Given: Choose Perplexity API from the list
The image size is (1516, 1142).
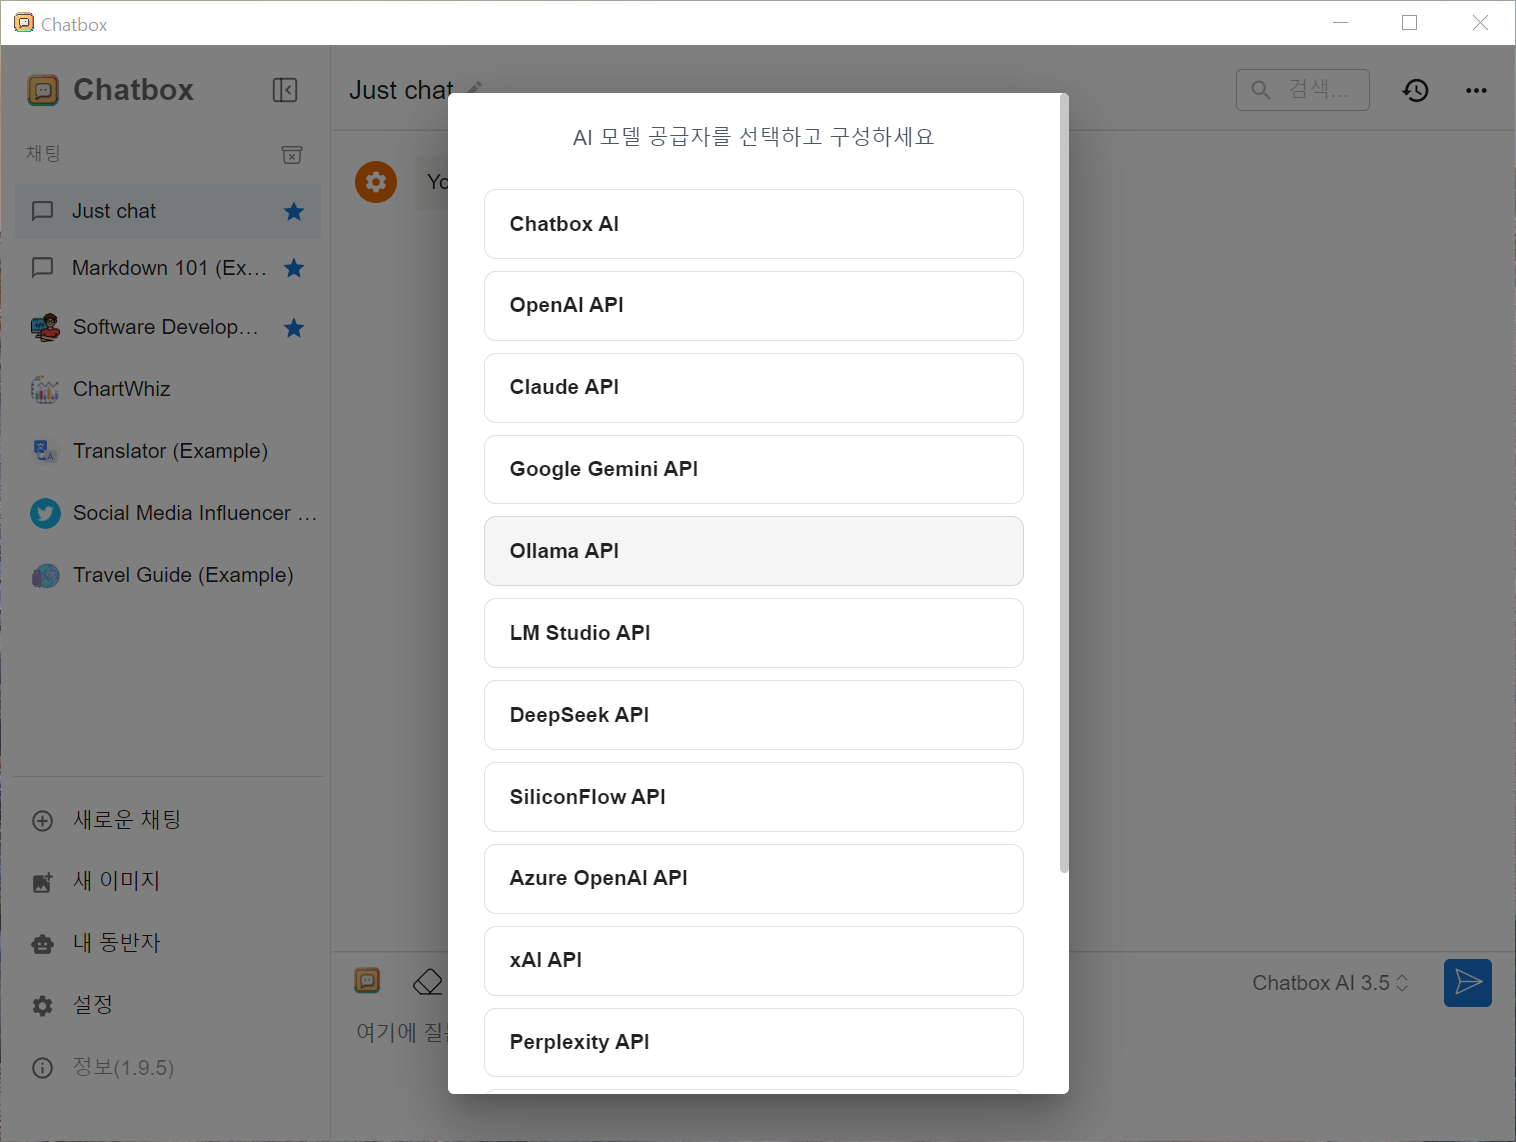Looking at the screenshot, I should click(x=754, y=1043).
